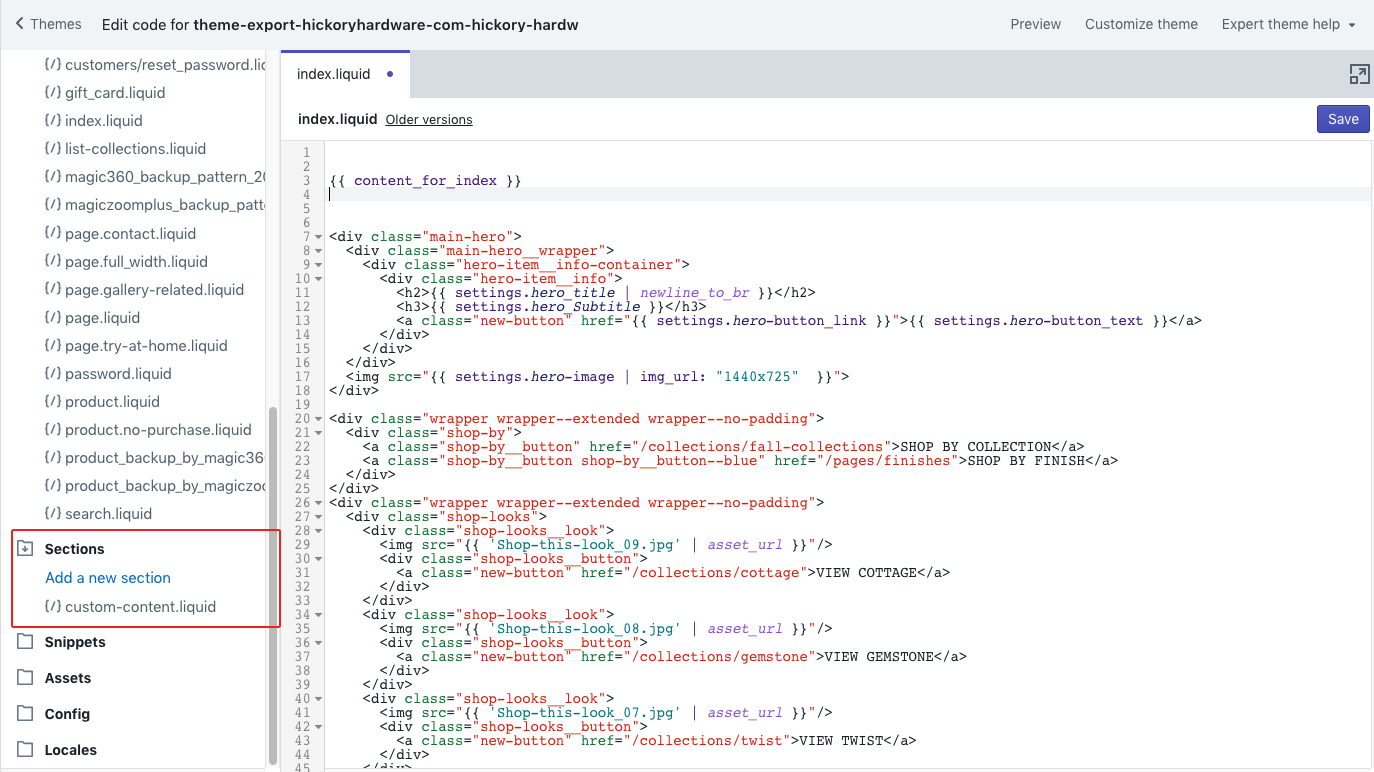
Task: Open custom-content.liquid section file
Action: 130,606
